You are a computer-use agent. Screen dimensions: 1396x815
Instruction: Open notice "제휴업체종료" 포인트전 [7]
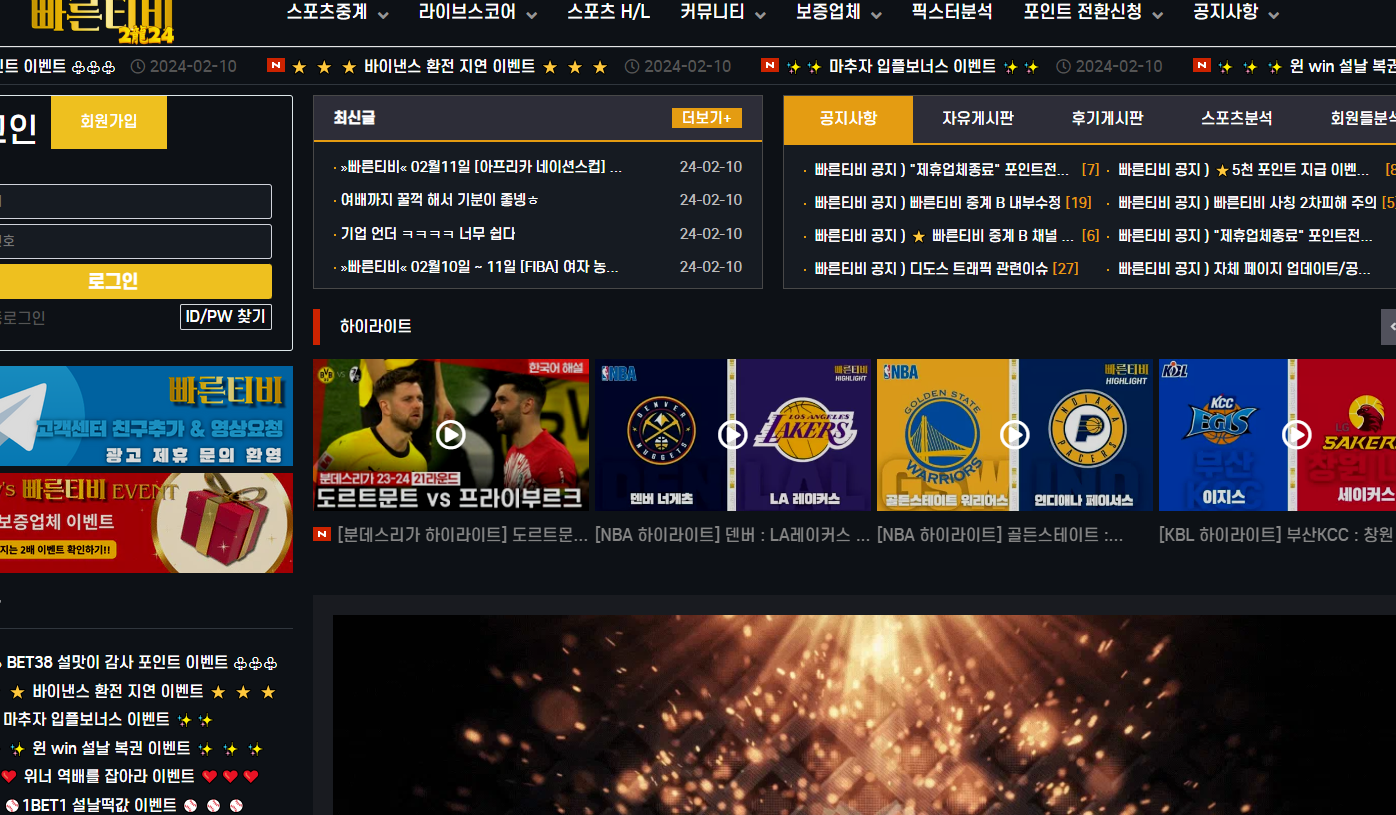coord(957,170)
